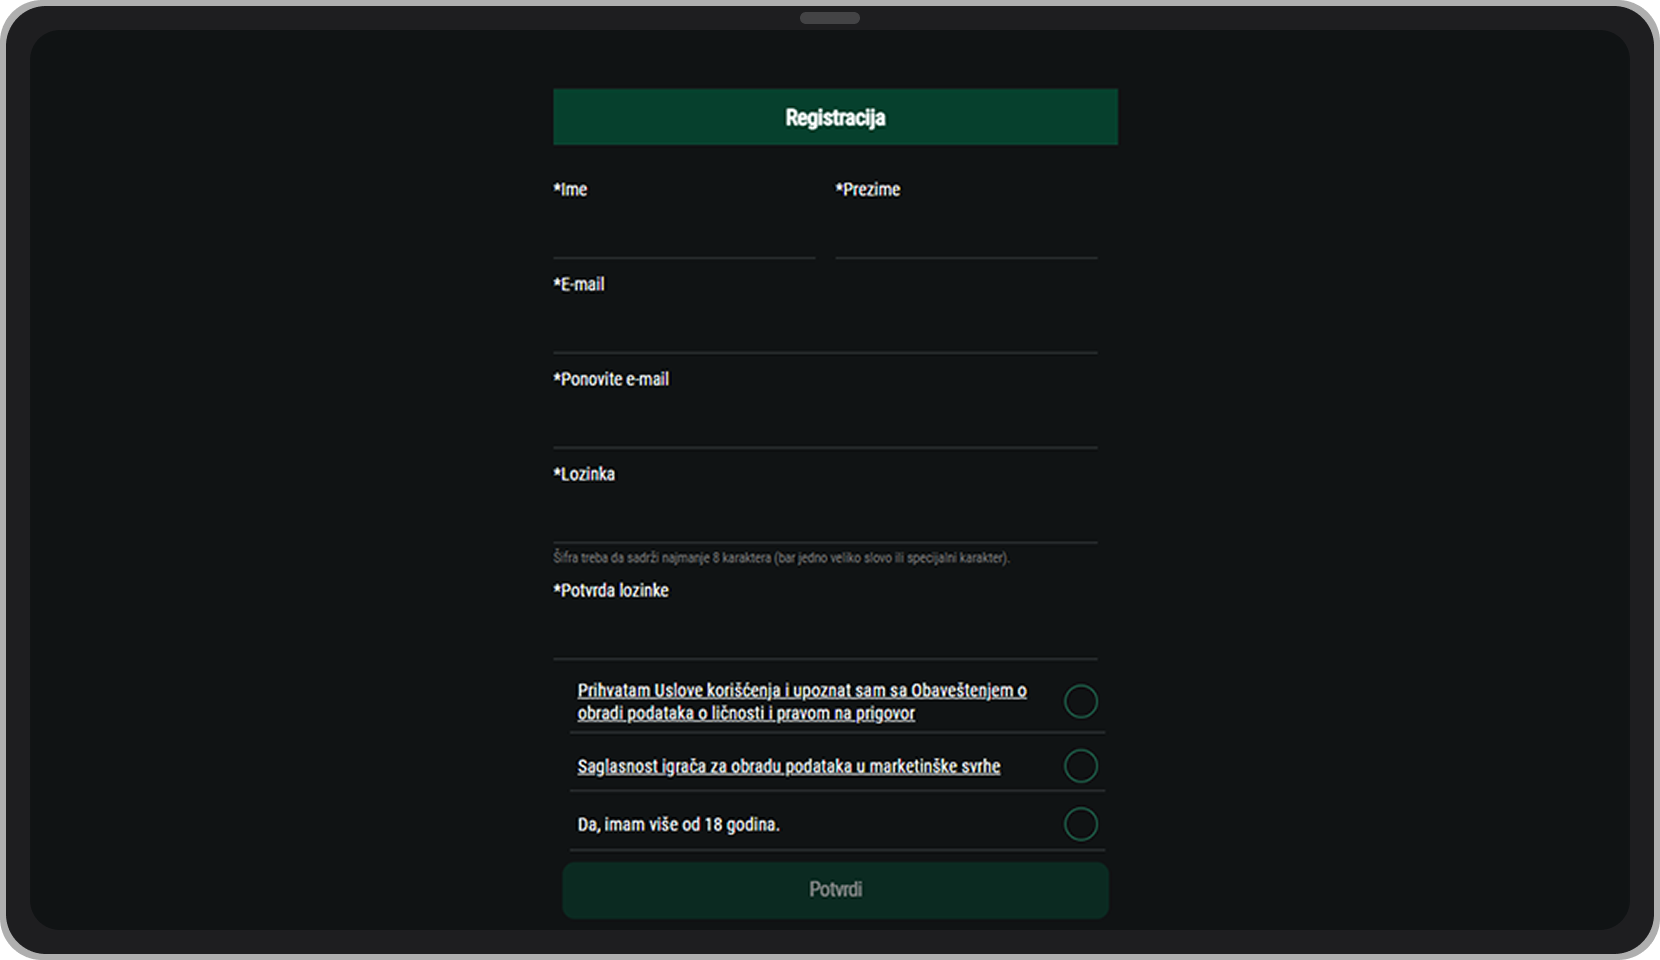The height and width of the screenshot is (960, 1660).
Task: Confirm being over 18 years checkbox
Action: click(x=1081, y=824)
